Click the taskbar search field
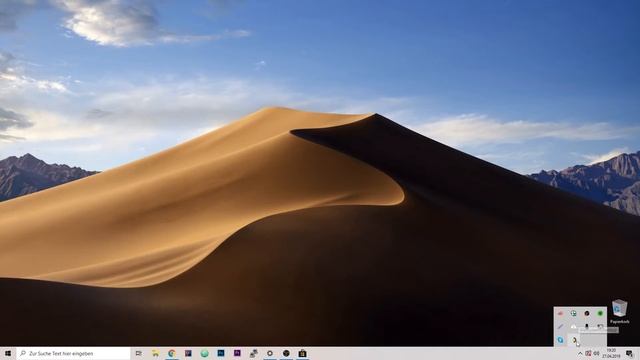 (73, 353)
